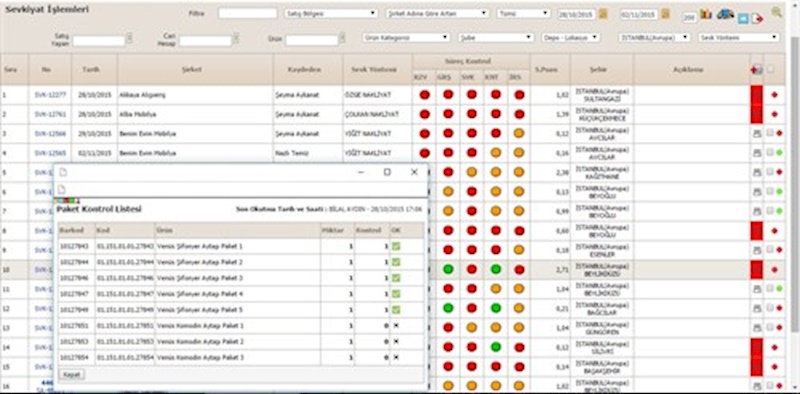Screen dimensions: 800x394
Task: Open calendar picker beside start date 28/10/2015
Action: tap(603, 14)
